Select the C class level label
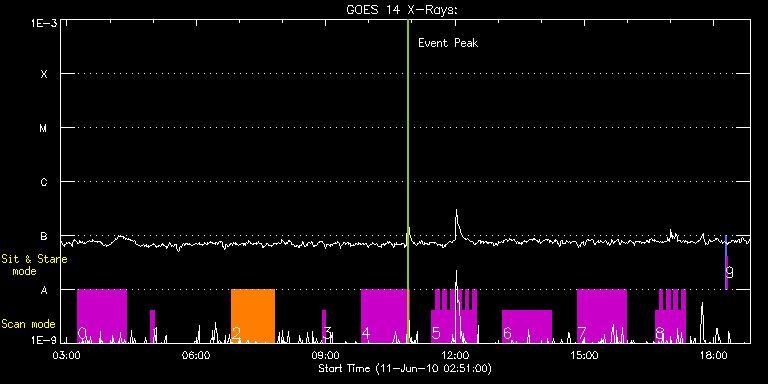This screenshot has width=768, height=384. (44, 182)
